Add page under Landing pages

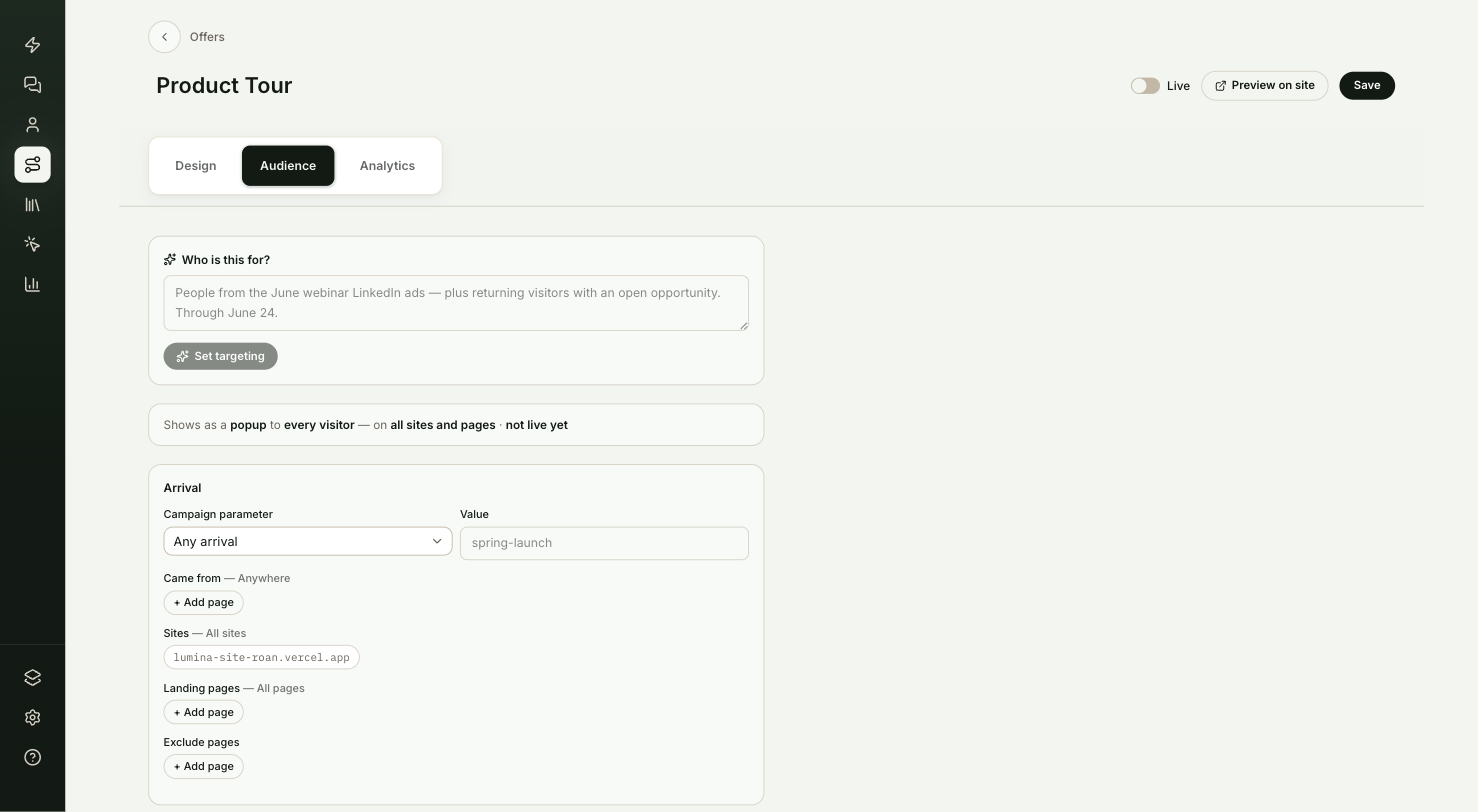tap(204, 713)
